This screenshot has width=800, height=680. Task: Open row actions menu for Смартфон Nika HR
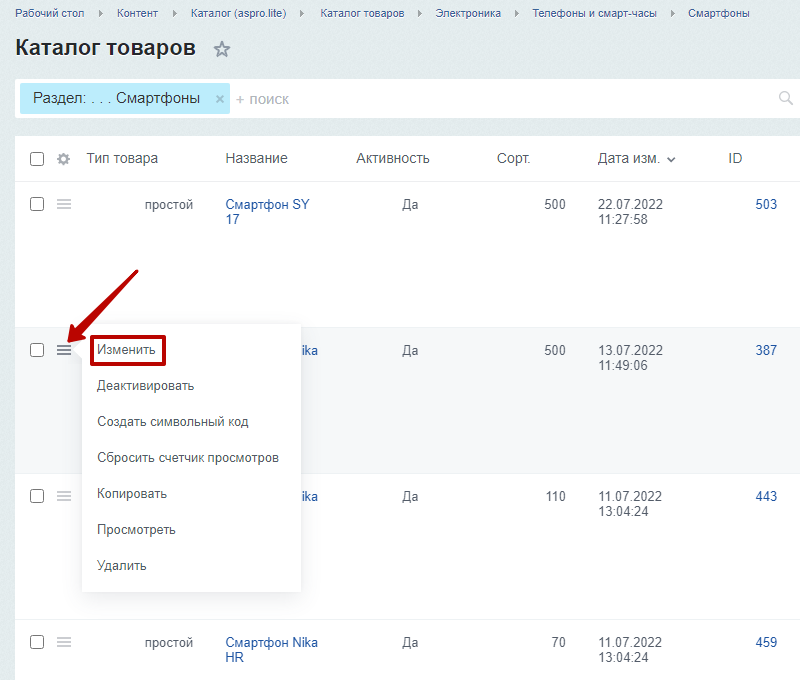pos(64,642)
